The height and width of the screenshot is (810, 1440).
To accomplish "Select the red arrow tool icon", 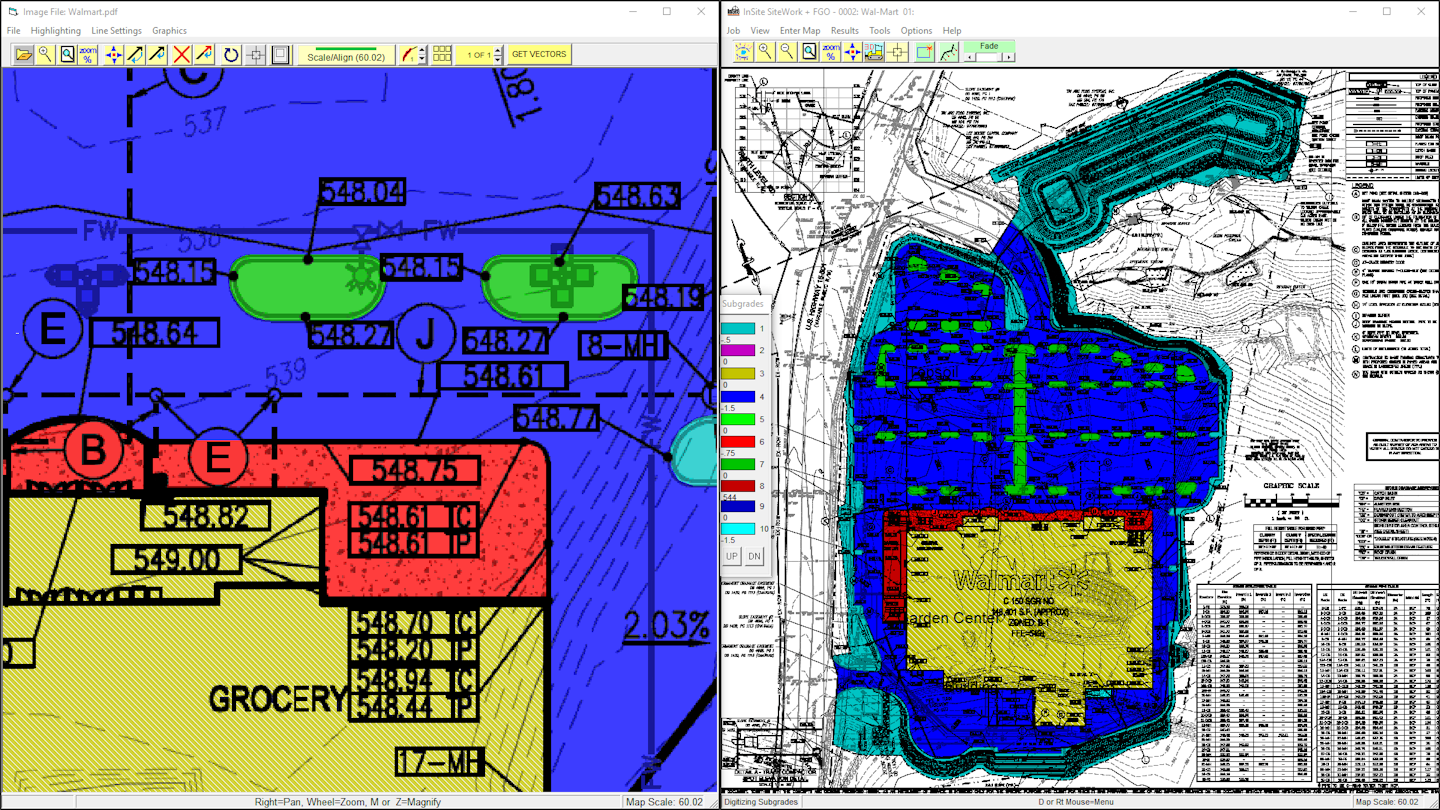I will coord(203,55).
